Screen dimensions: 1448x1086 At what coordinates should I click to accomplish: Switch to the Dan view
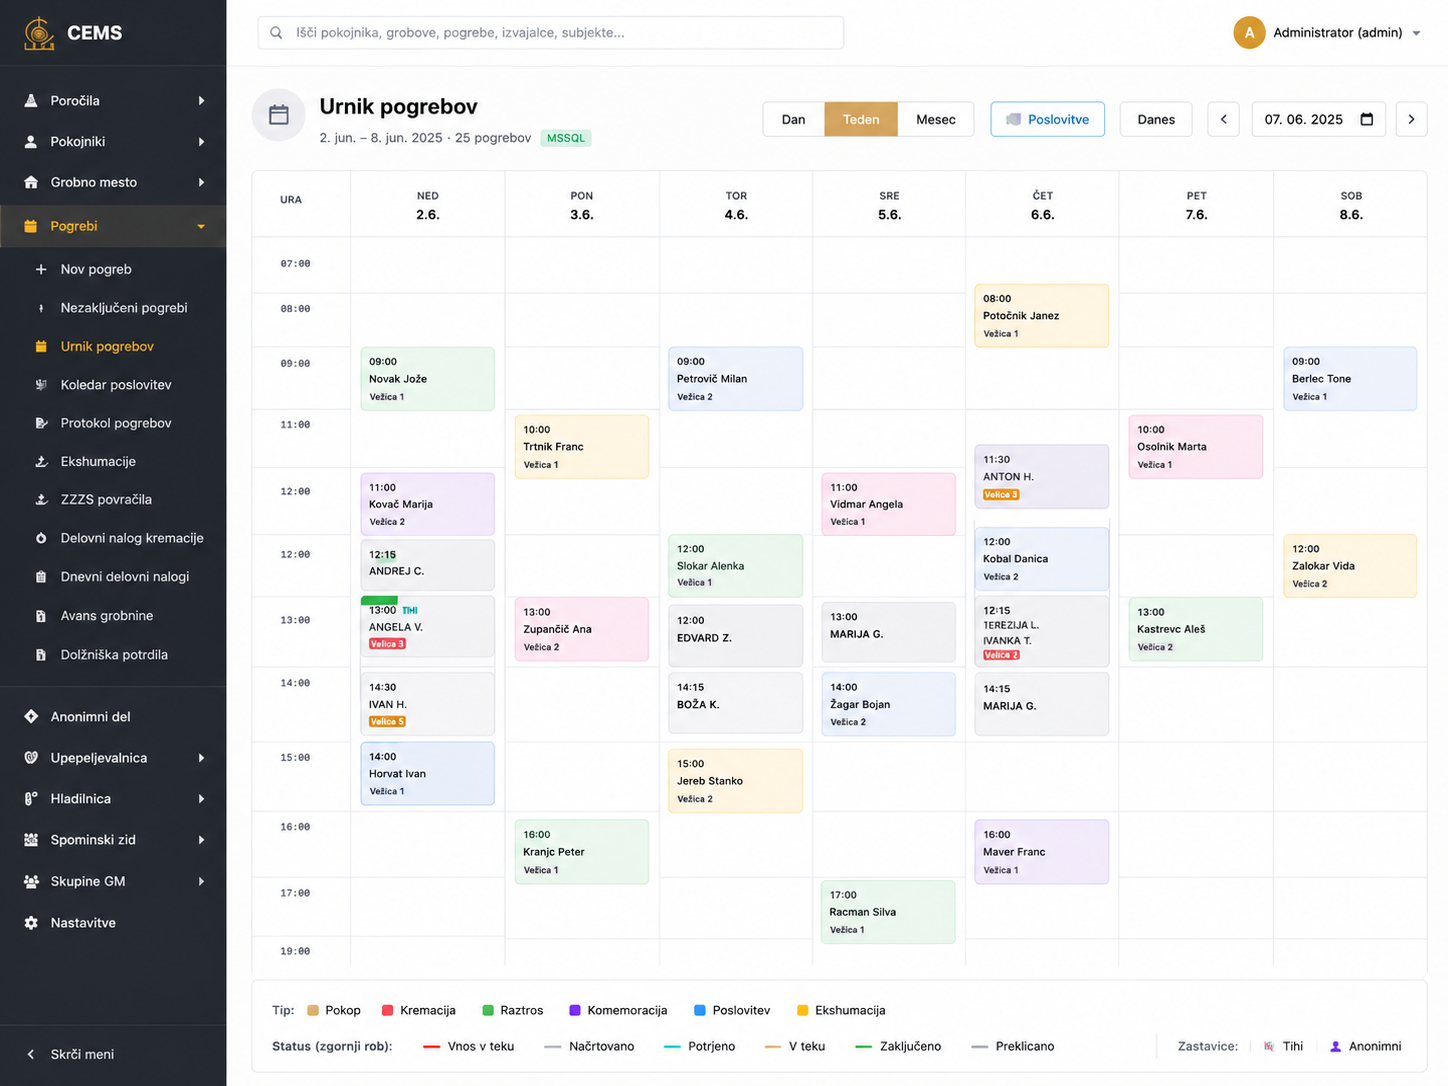click(x=794, y=119)
